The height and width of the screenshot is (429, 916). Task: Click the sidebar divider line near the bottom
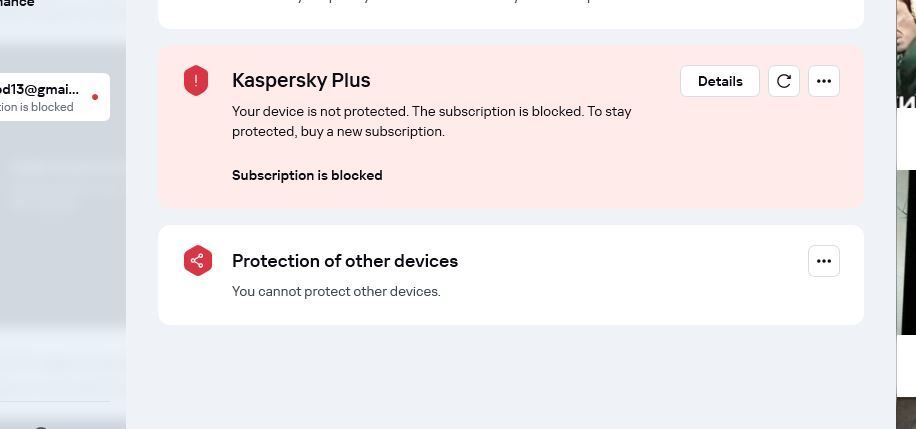pyautogui.click(x=55, y=401)
